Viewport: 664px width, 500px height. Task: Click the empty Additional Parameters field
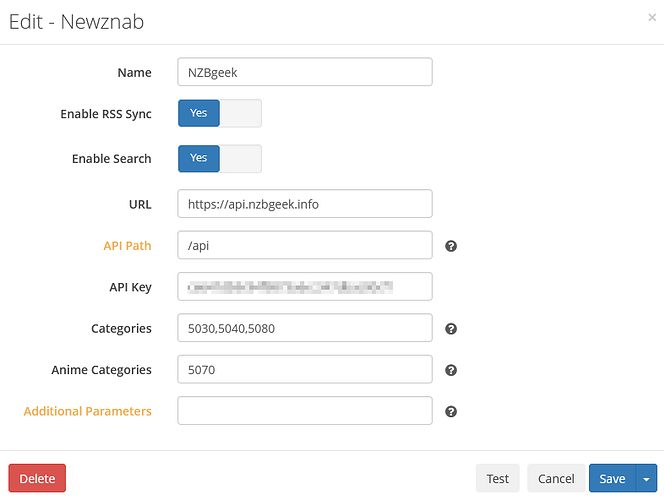click(x=304, y=411)
